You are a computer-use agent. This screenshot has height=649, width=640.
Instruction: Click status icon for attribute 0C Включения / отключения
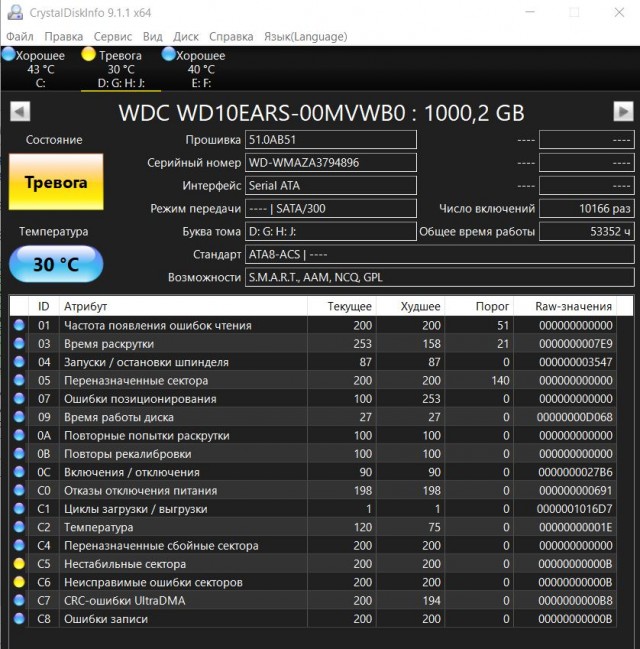click(19, 472)
